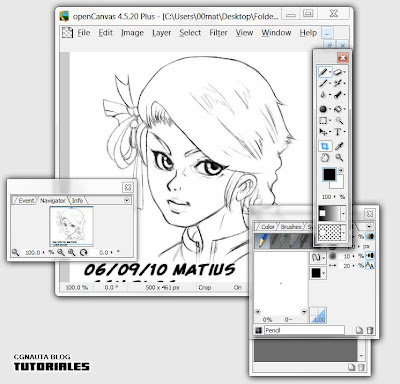Select the Blur water-drop tool

323,95
